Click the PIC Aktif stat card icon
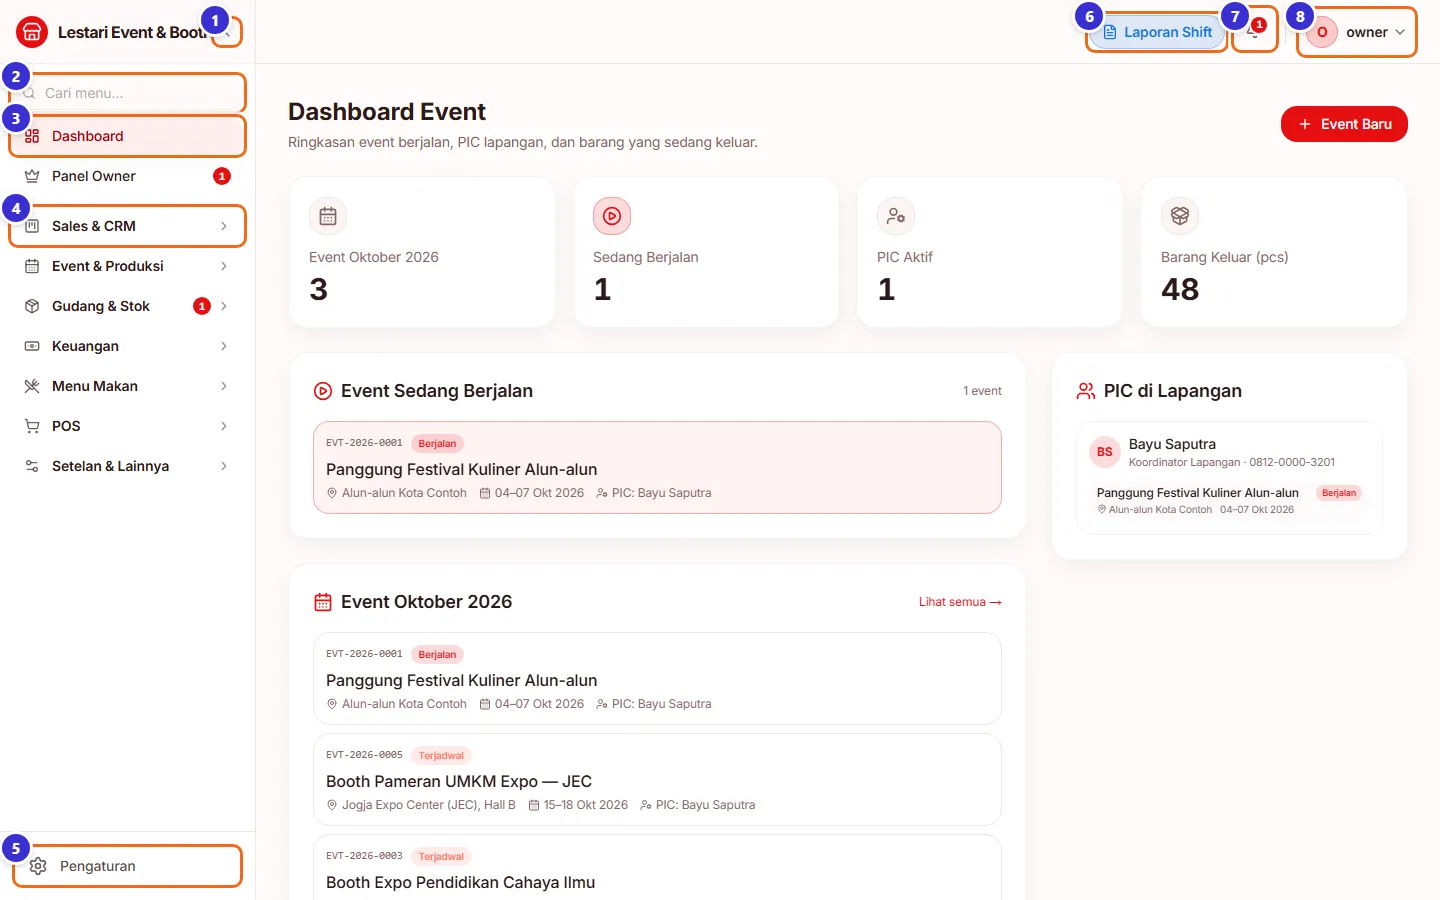 coord(896,216)
